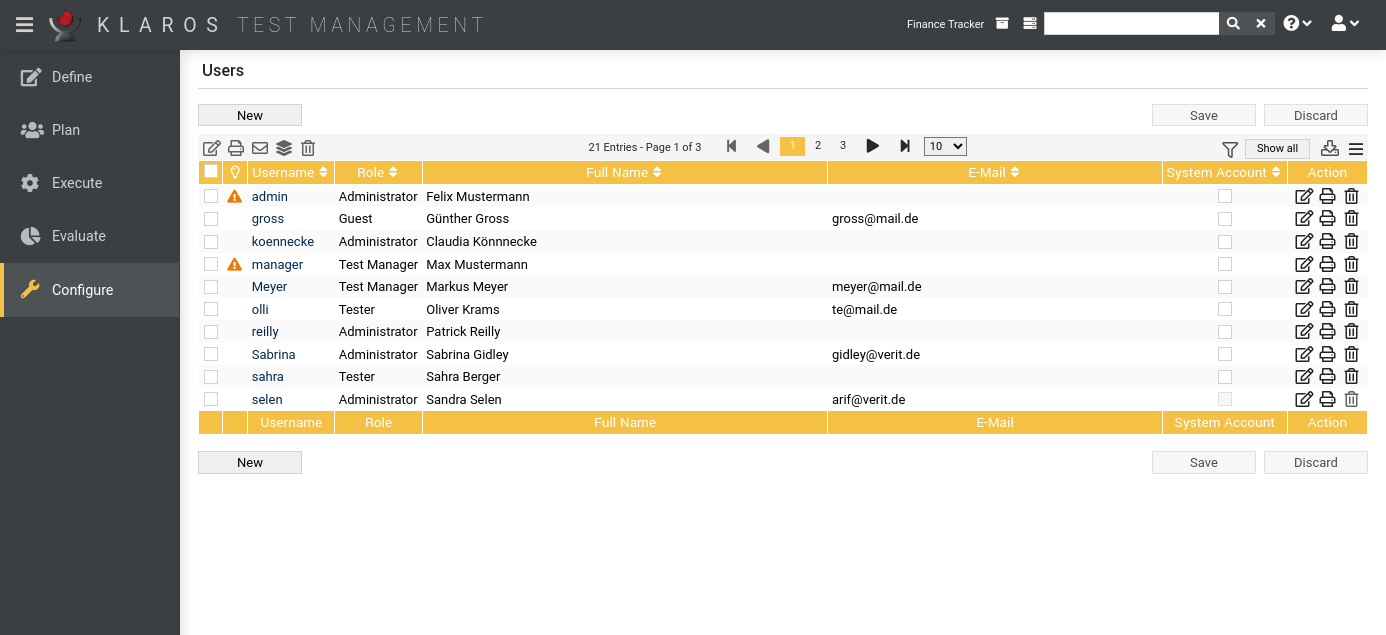Select the checkbox for user koennecke
The image size is (1386, 635).
[211, 242]
